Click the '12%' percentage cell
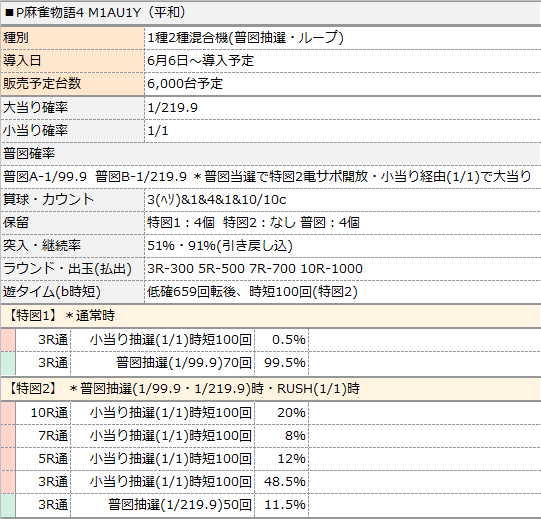Screen dimensions: 541x519 [282, 459]
